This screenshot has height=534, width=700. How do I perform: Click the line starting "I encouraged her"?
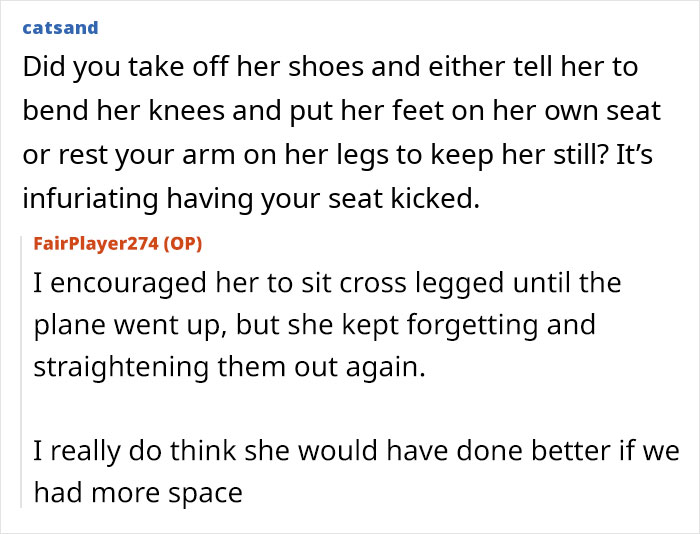click(327, 283)
